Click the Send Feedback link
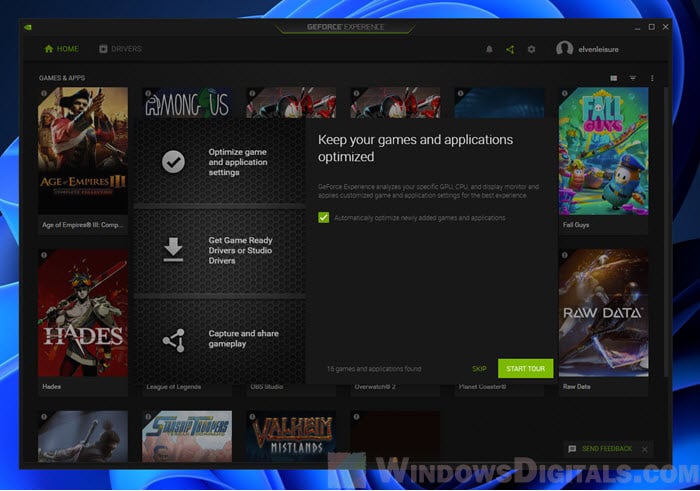The height and width of the screenshot is (491, 700). [607, 449]
